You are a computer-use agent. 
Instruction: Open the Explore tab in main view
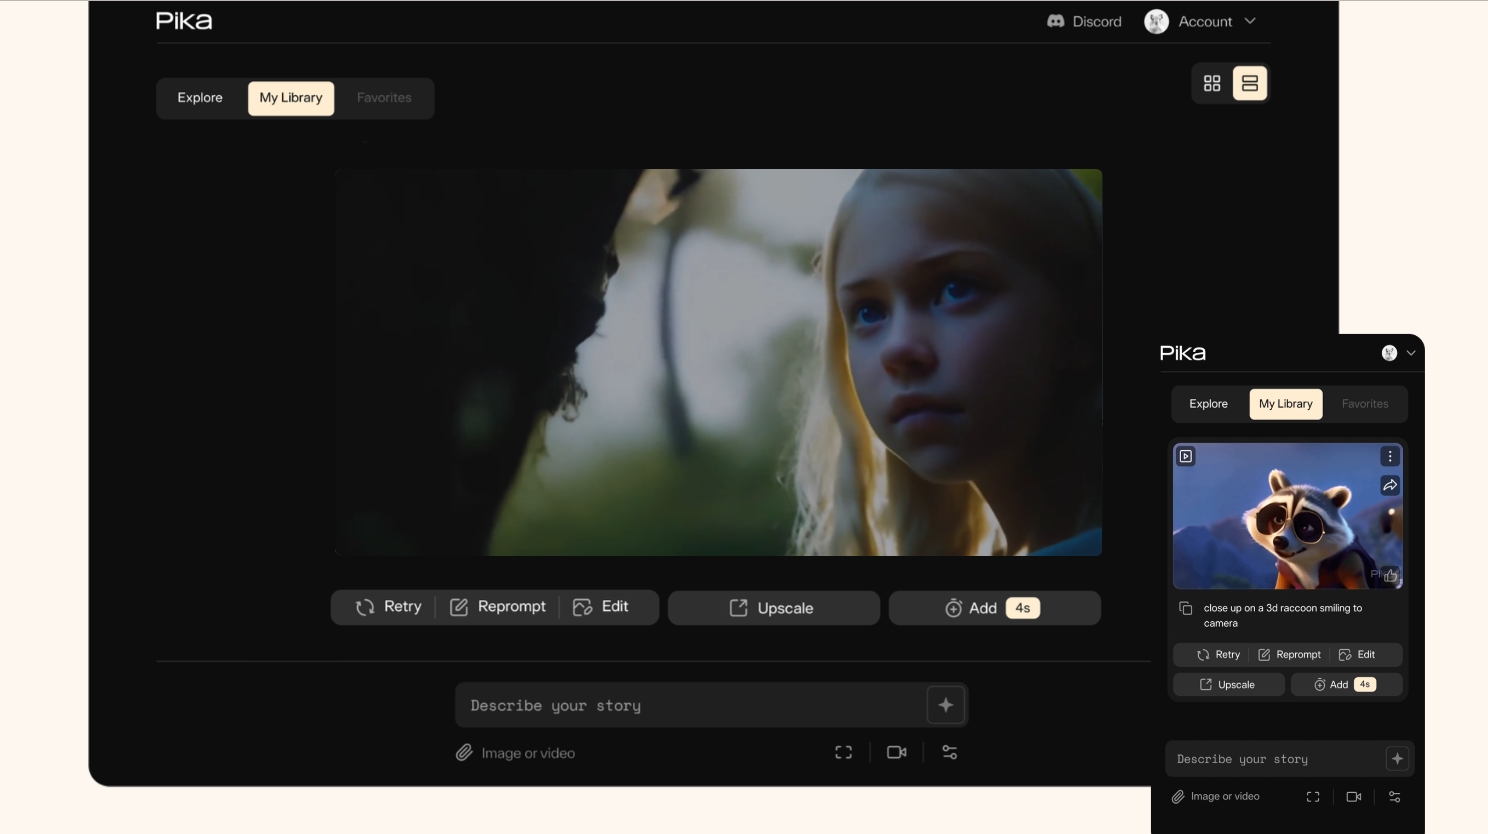(x=200, y=98)
